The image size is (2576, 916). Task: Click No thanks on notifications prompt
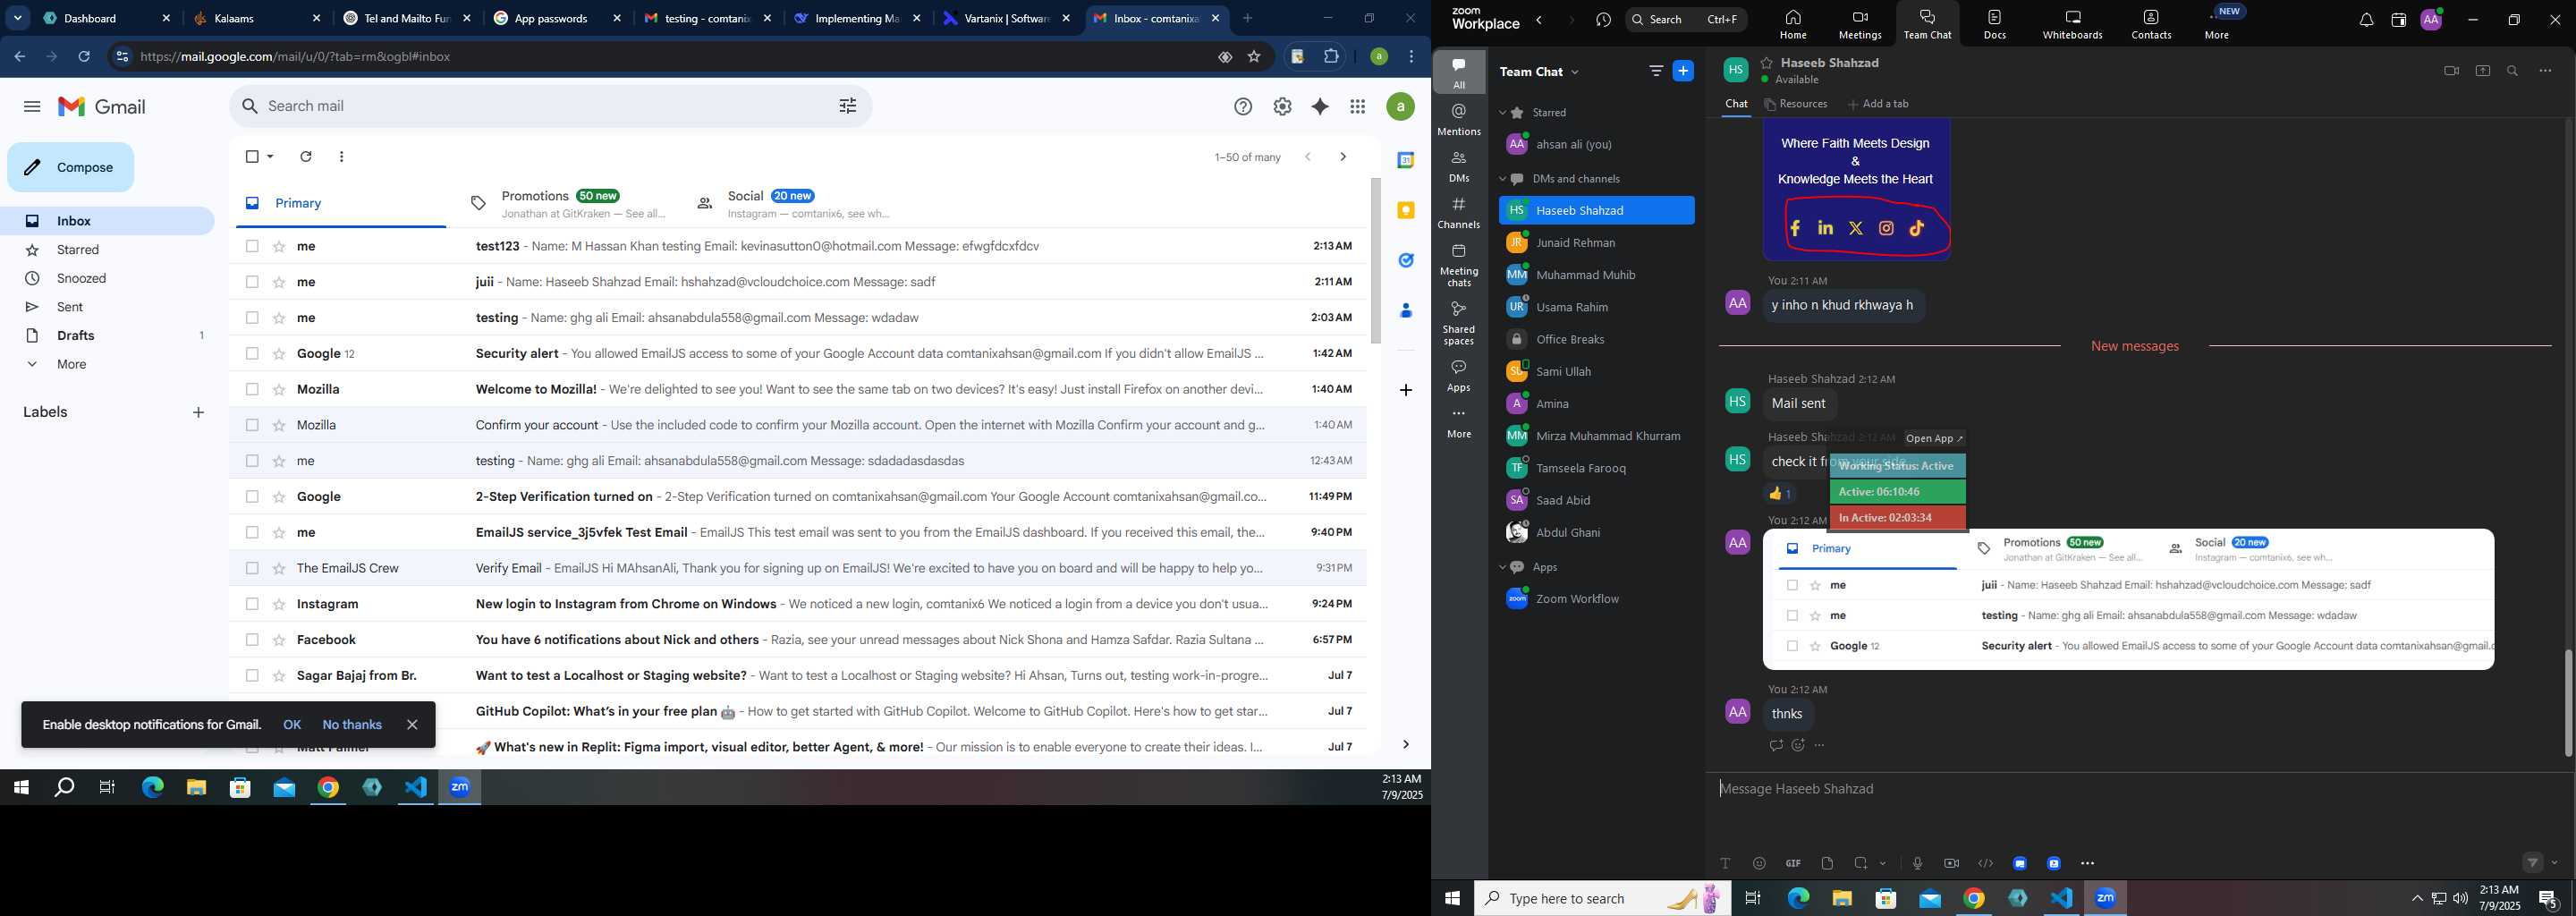click(x=352, y=725)
